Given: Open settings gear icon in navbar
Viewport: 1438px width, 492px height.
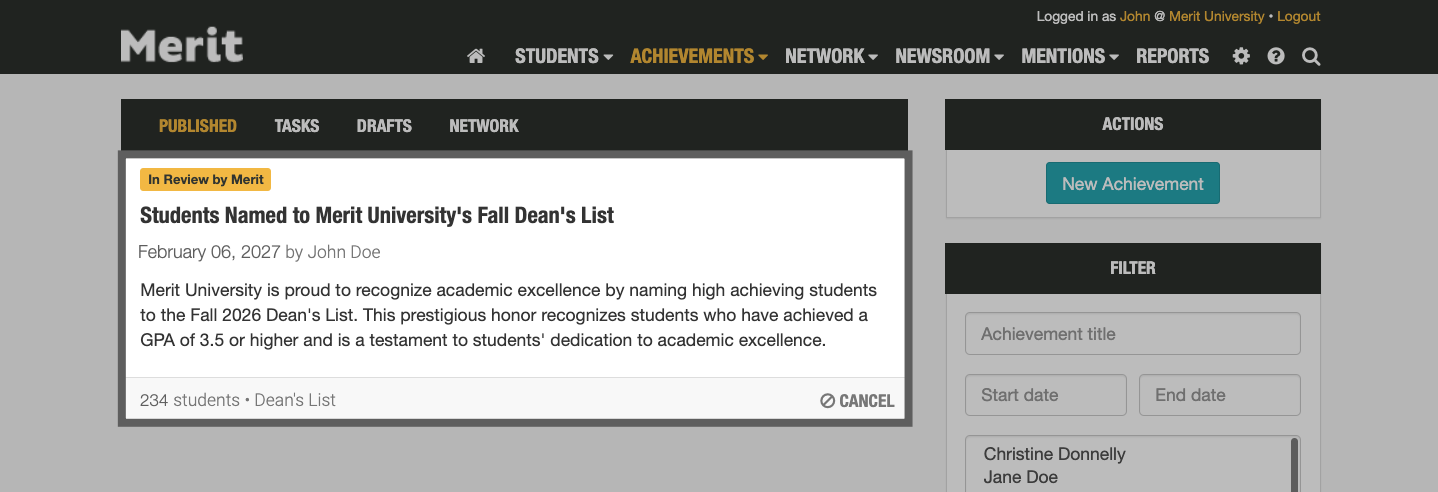Looking at the screenshot, I should pyautogui.click(x=1241, y=57).
